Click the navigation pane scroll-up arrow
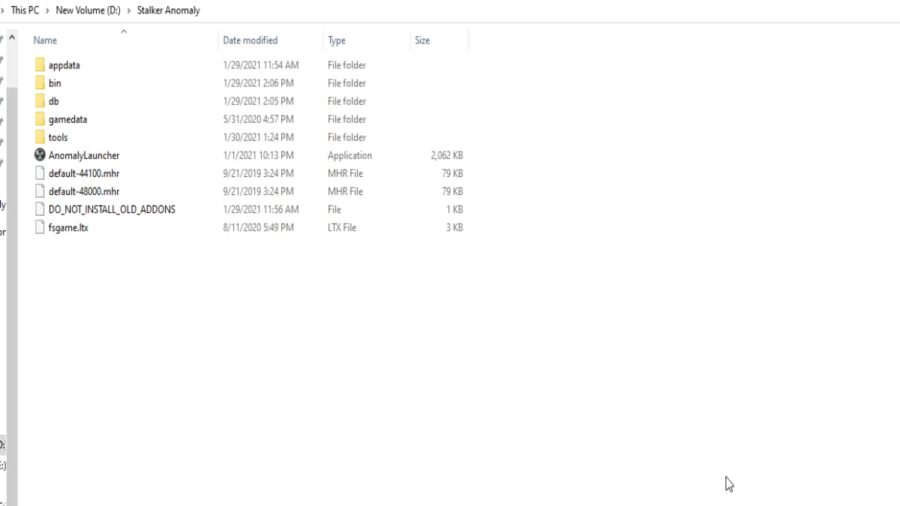 click(12, 37)
